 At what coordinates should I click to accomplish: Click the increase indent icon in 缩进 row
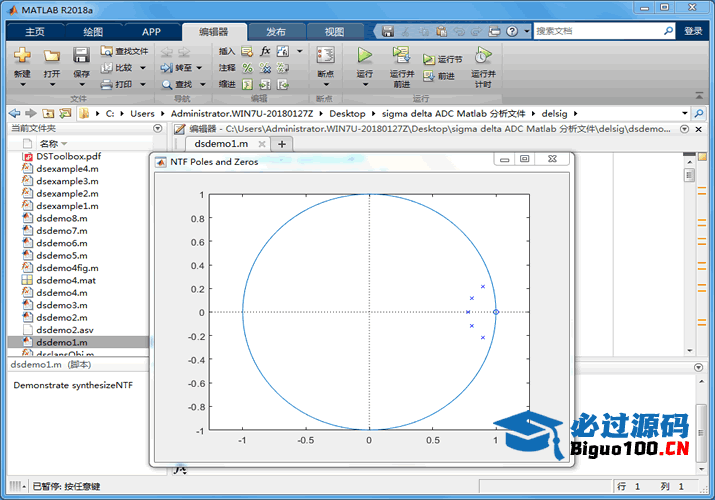click(265, 84)
